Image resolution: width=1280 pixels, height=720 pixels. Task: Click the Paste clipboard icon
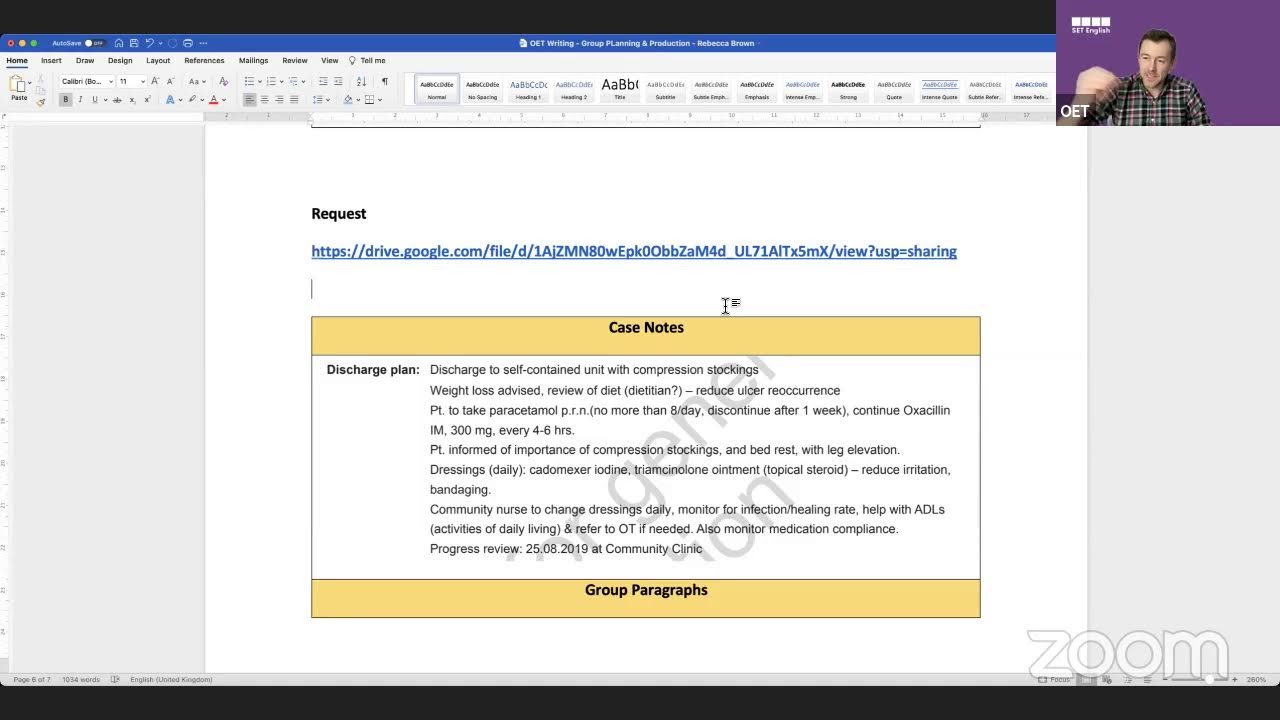point(18,84)
